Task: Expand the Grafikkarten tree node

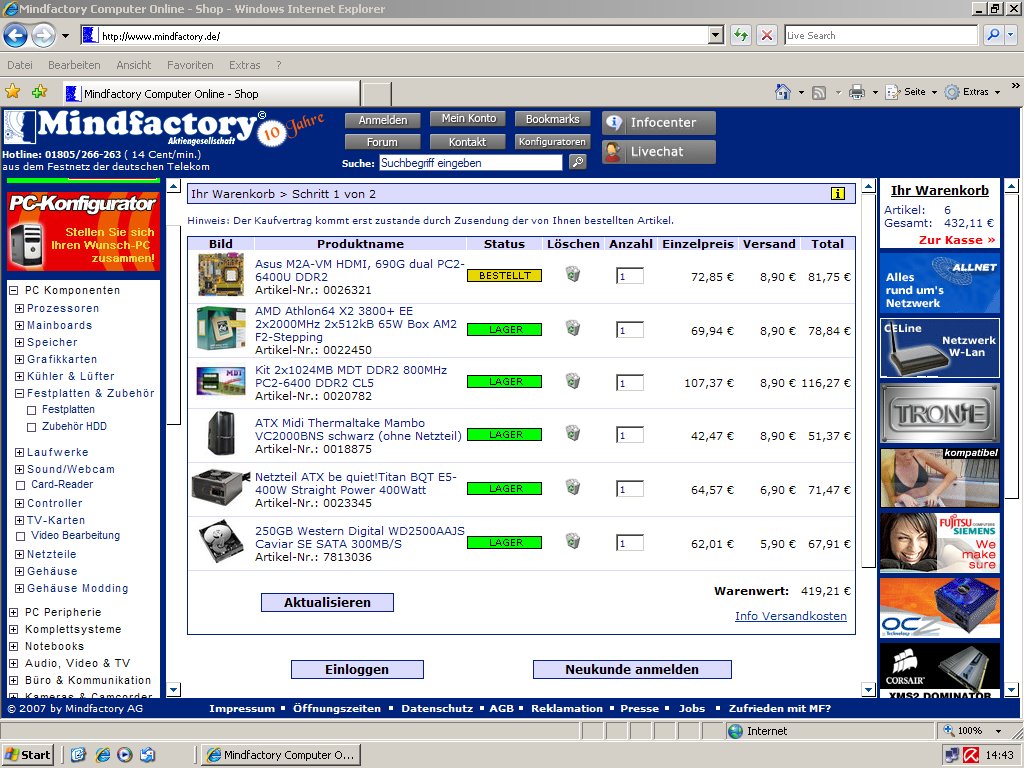Action: coord(20,359)
